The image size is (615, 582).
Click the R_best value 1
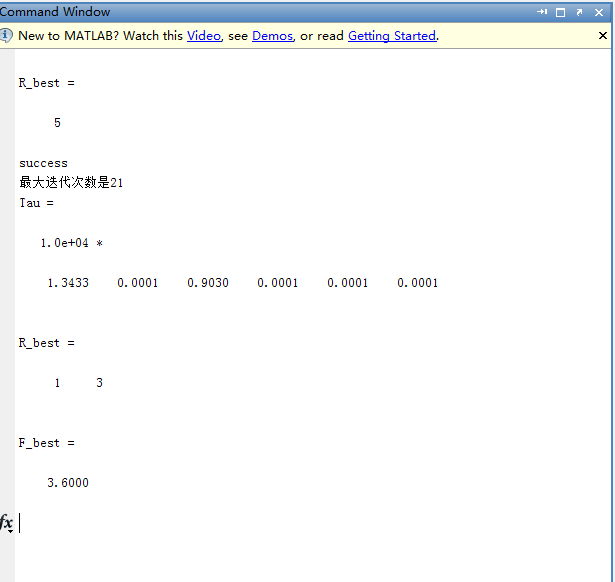click(x=57, y=383)
